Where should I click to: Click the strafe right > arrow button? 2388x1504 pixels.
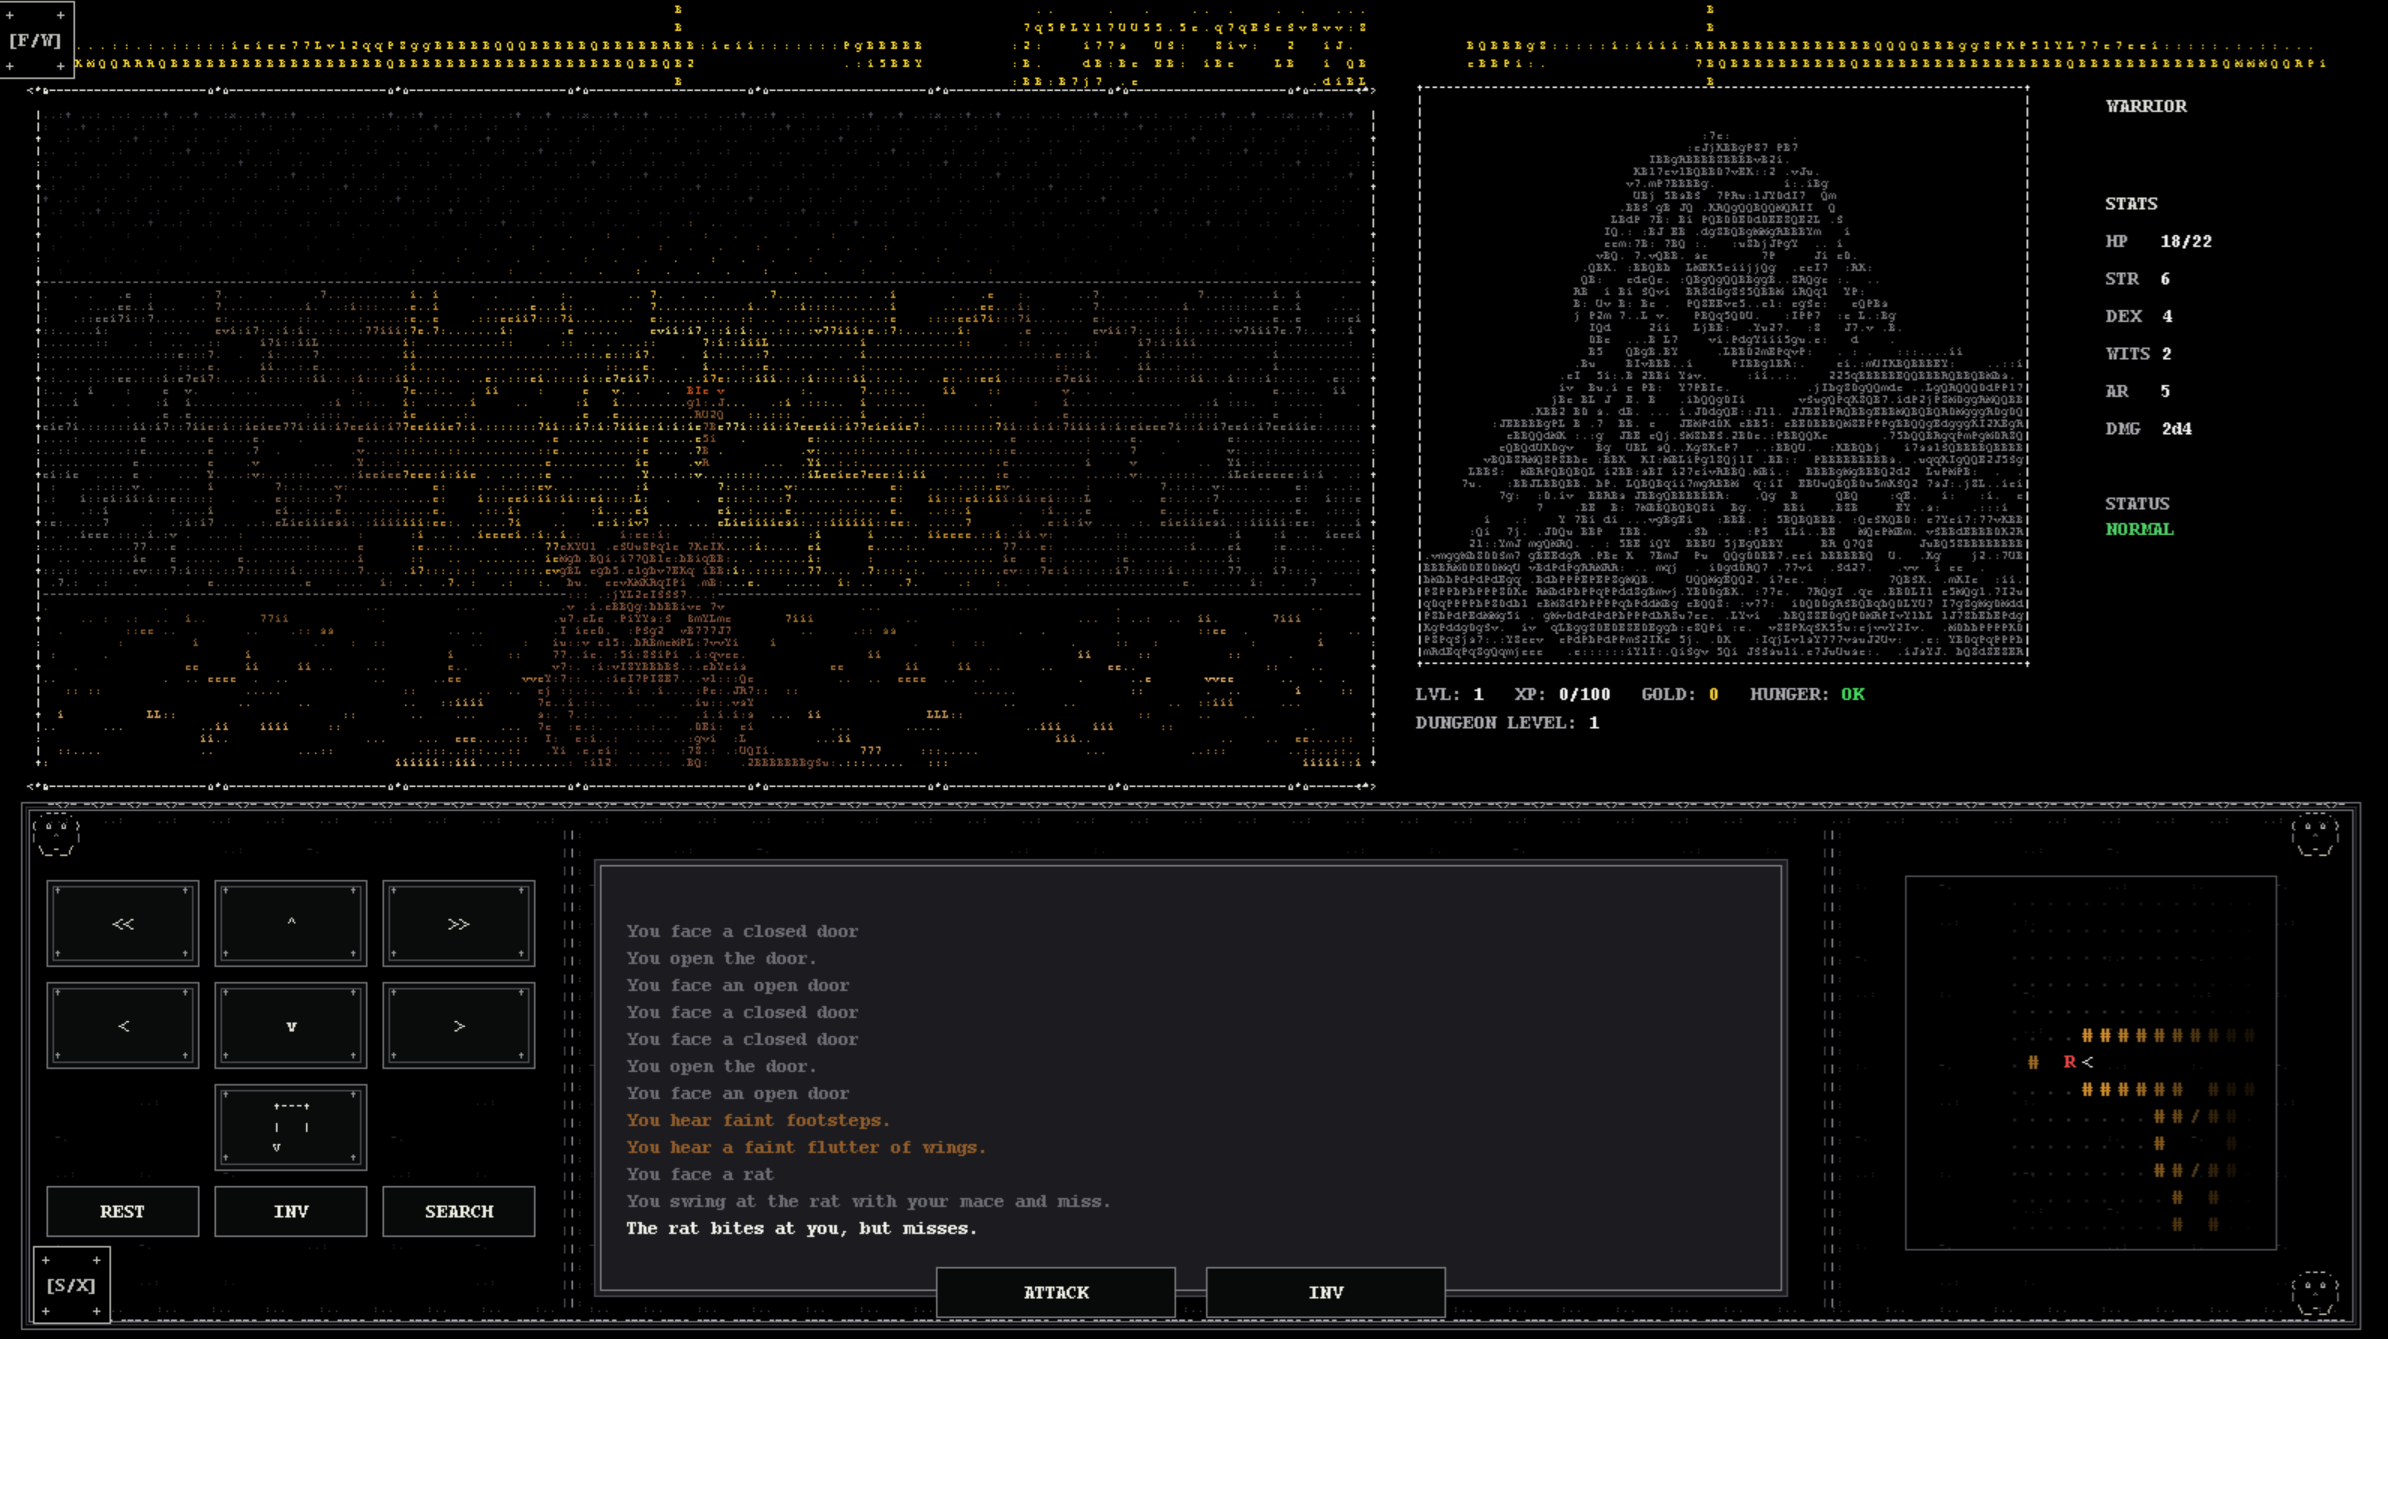tap(458, 1025)
